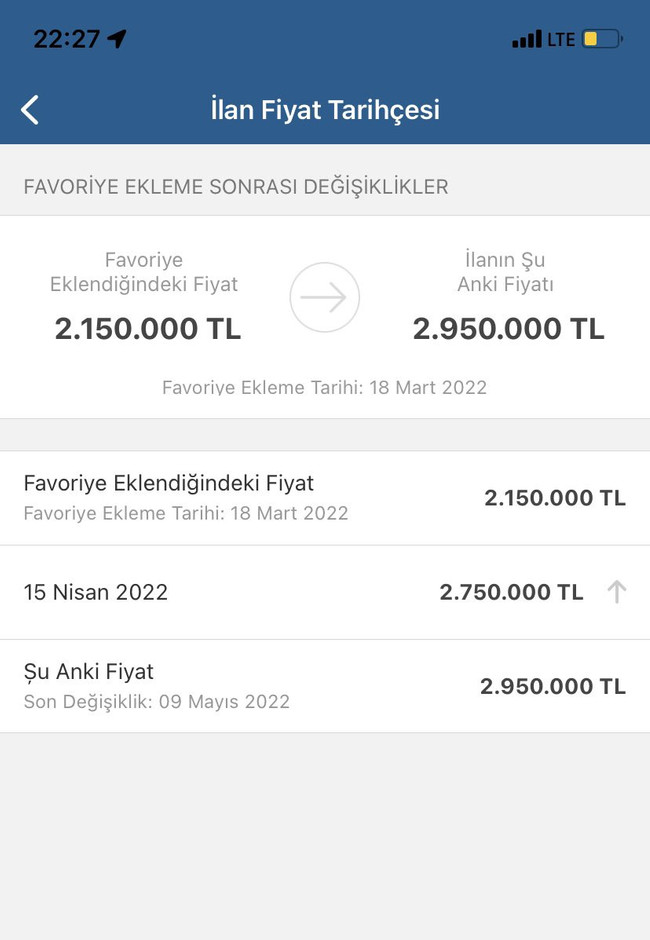Tap the 'İlanın Şu Anki Fiyatı' label
Image resolution: width=650 pixels, height=940 pixels.
[506, 272]
